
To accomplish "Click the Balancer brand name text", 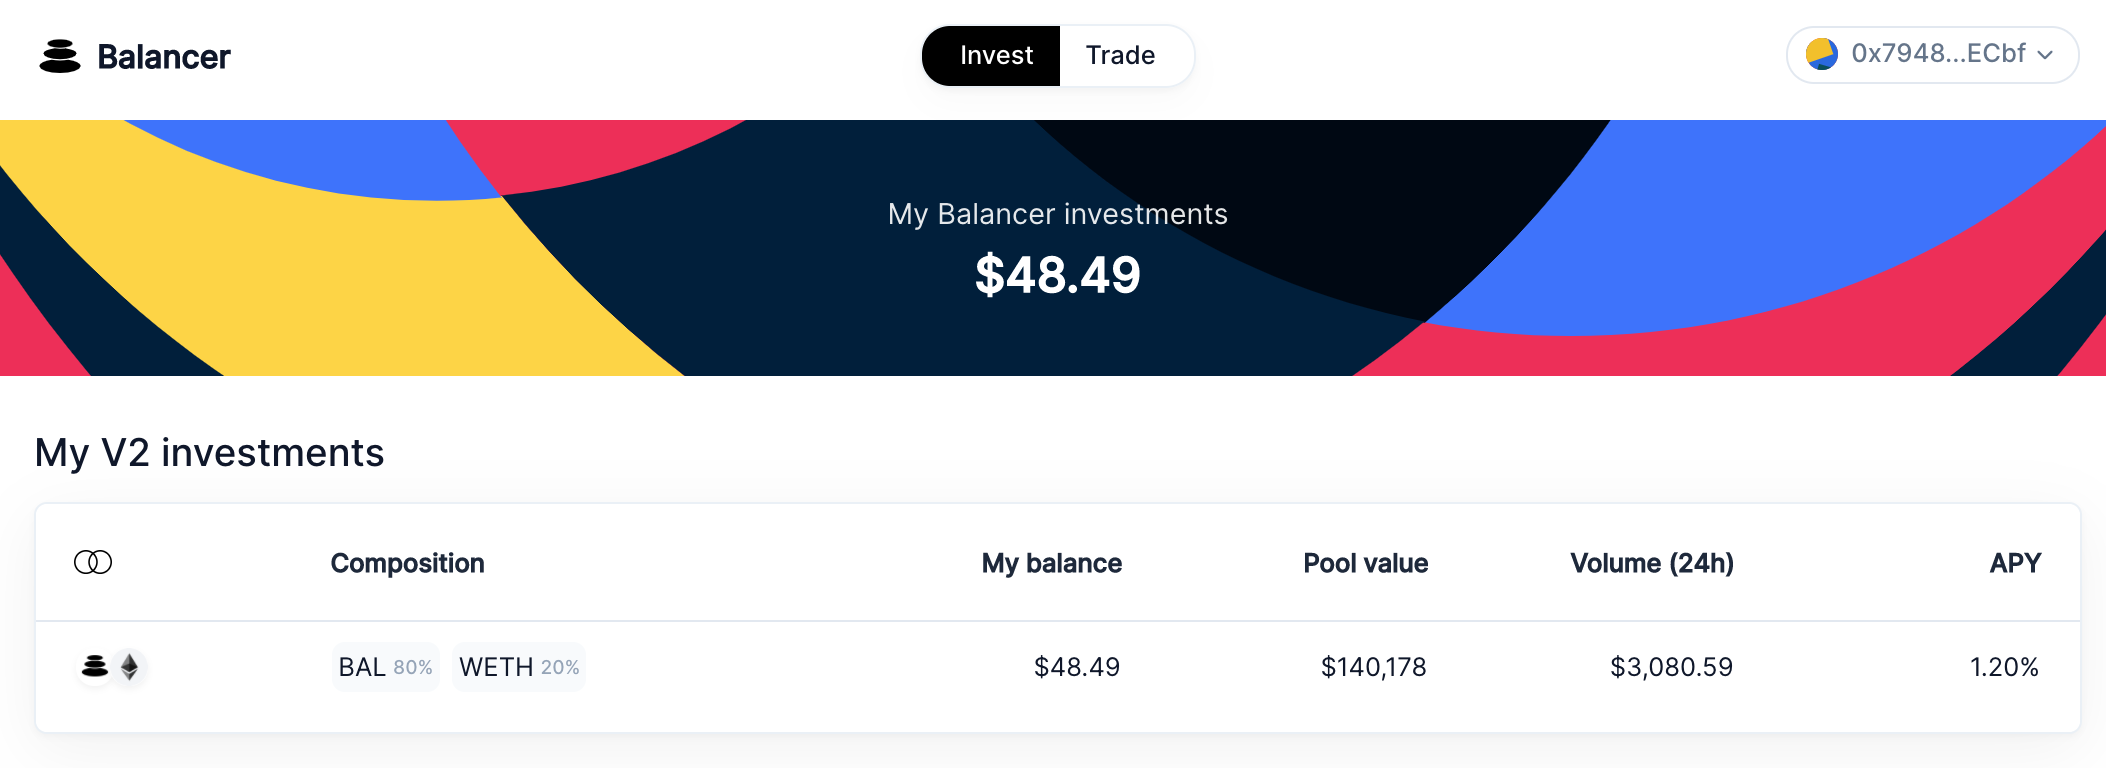I will (164, 57).
